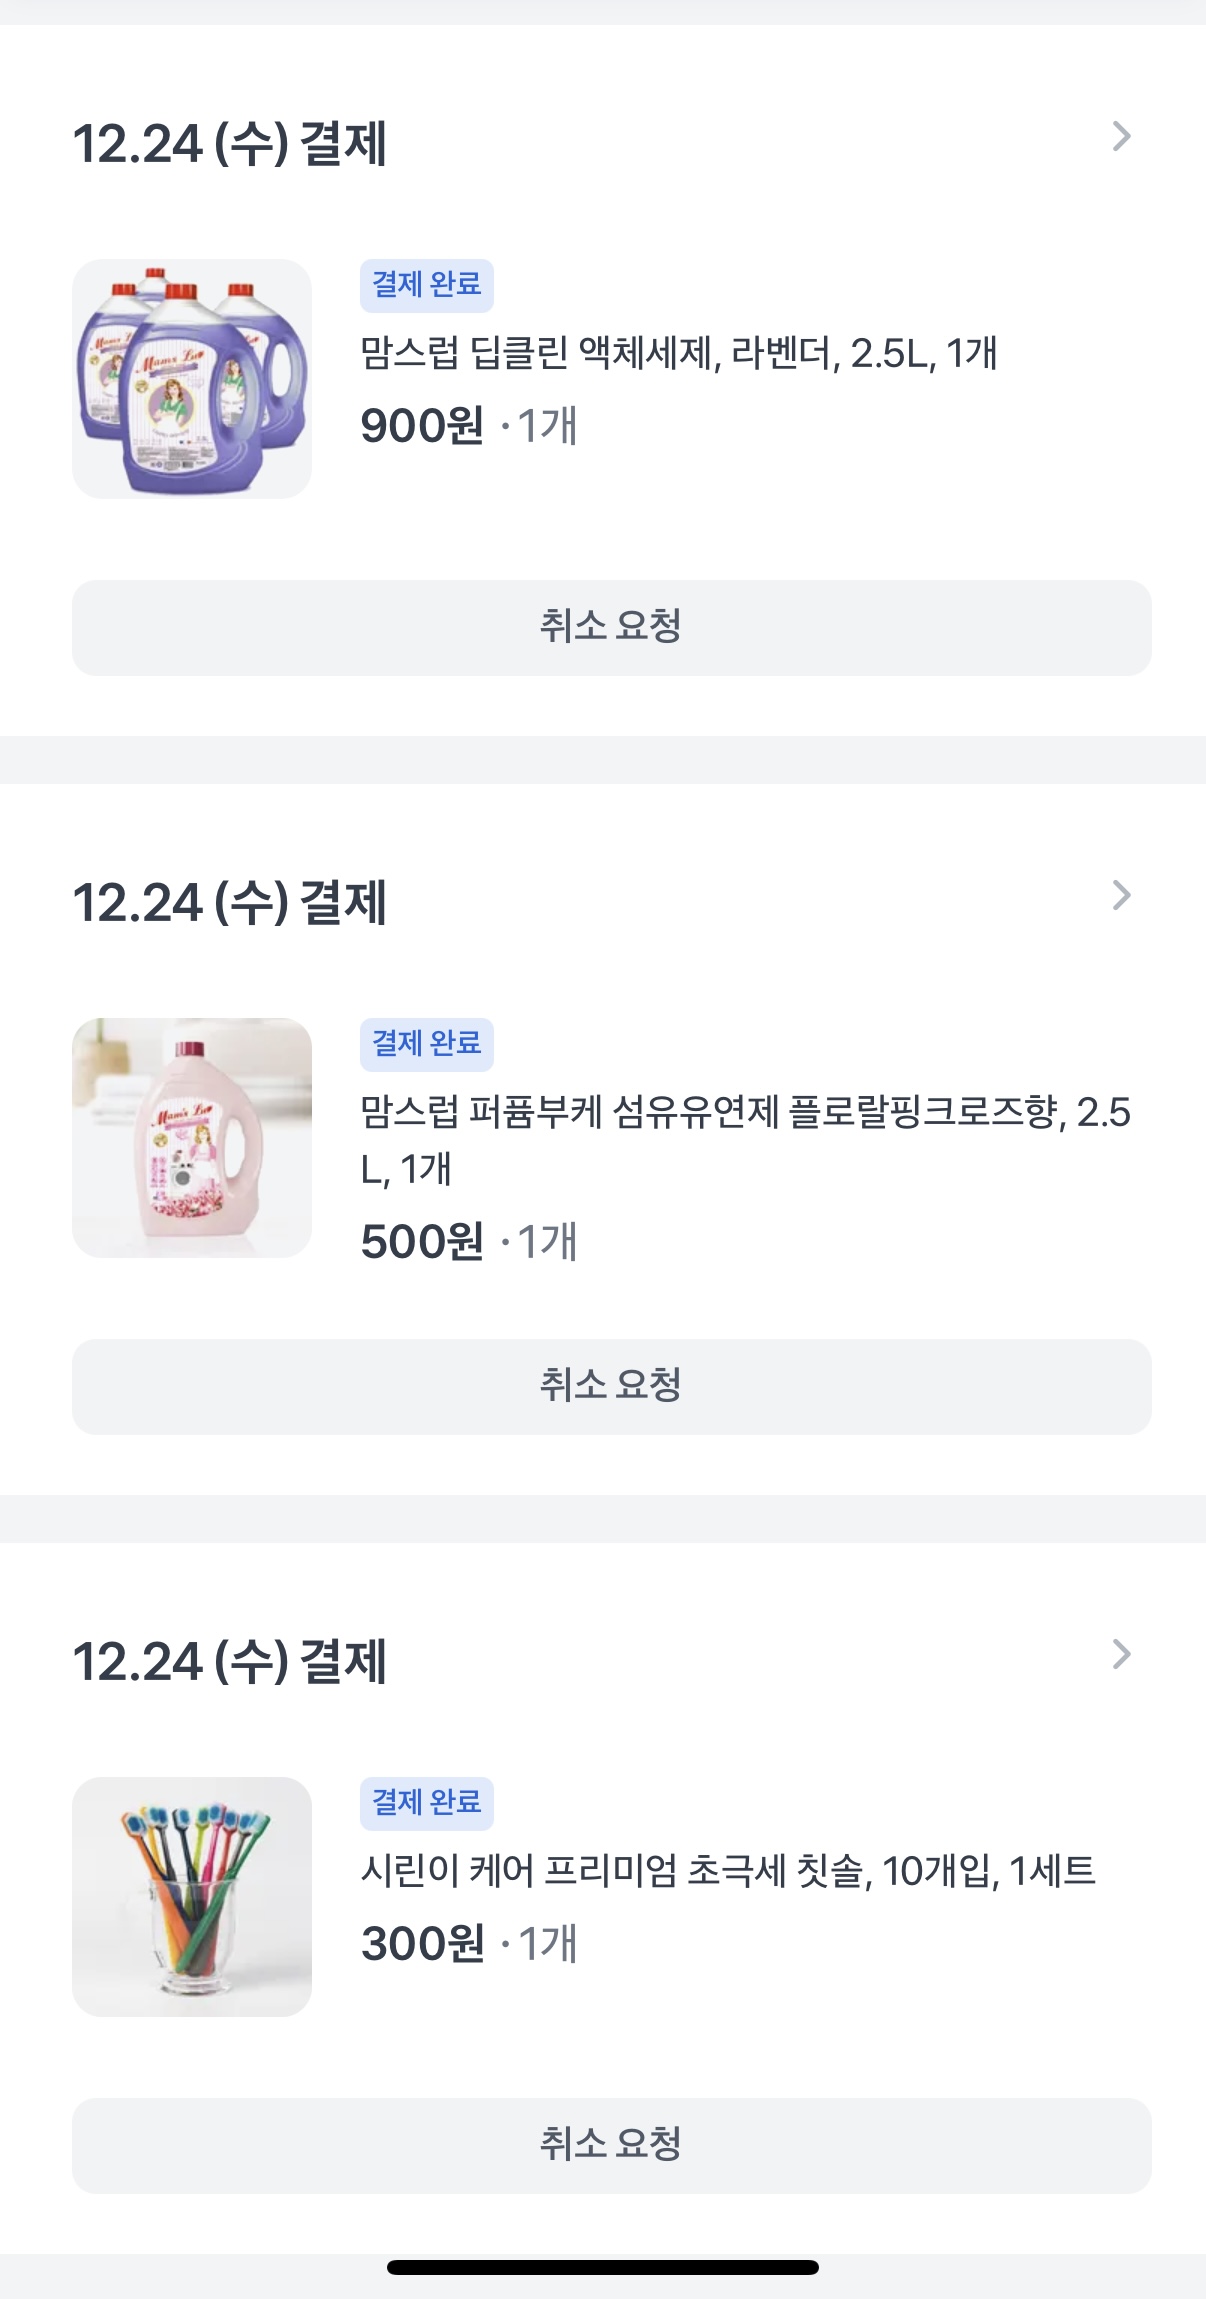
Task: Tap 취소 요청 for the detergent order
Action: tap(611, 628)
